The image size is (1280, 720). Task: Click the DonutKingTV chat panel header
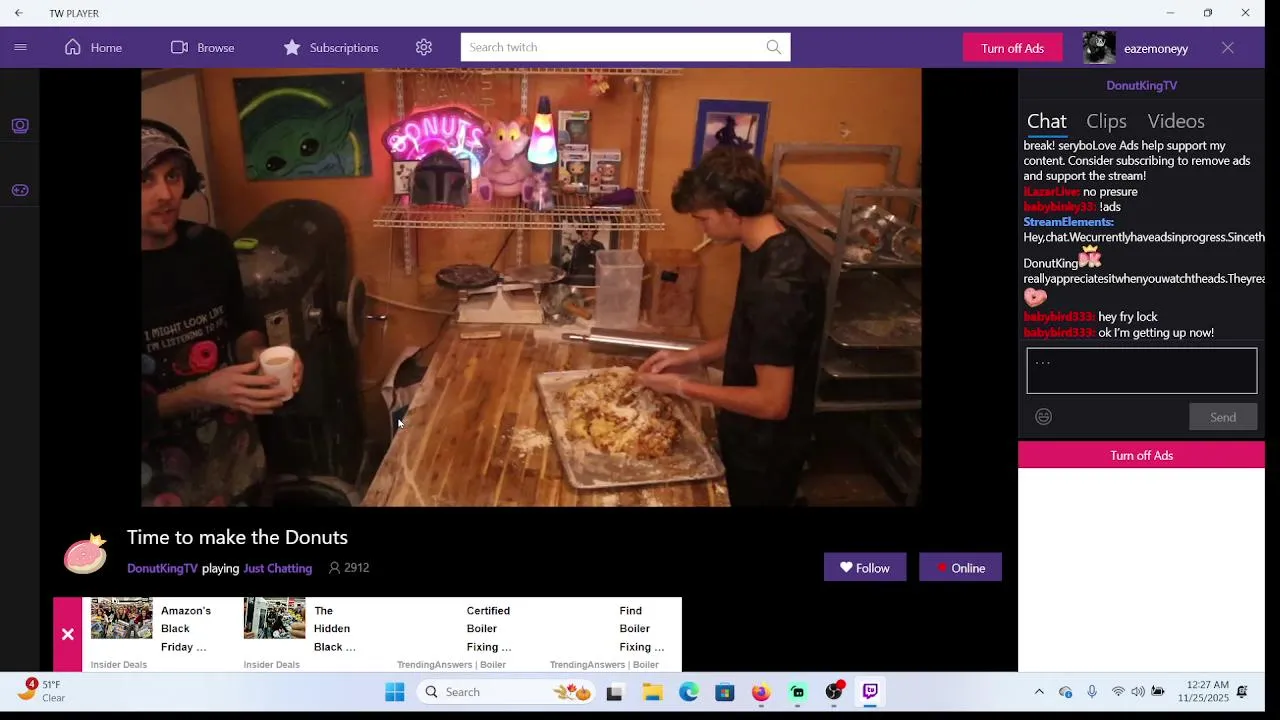1141,85
